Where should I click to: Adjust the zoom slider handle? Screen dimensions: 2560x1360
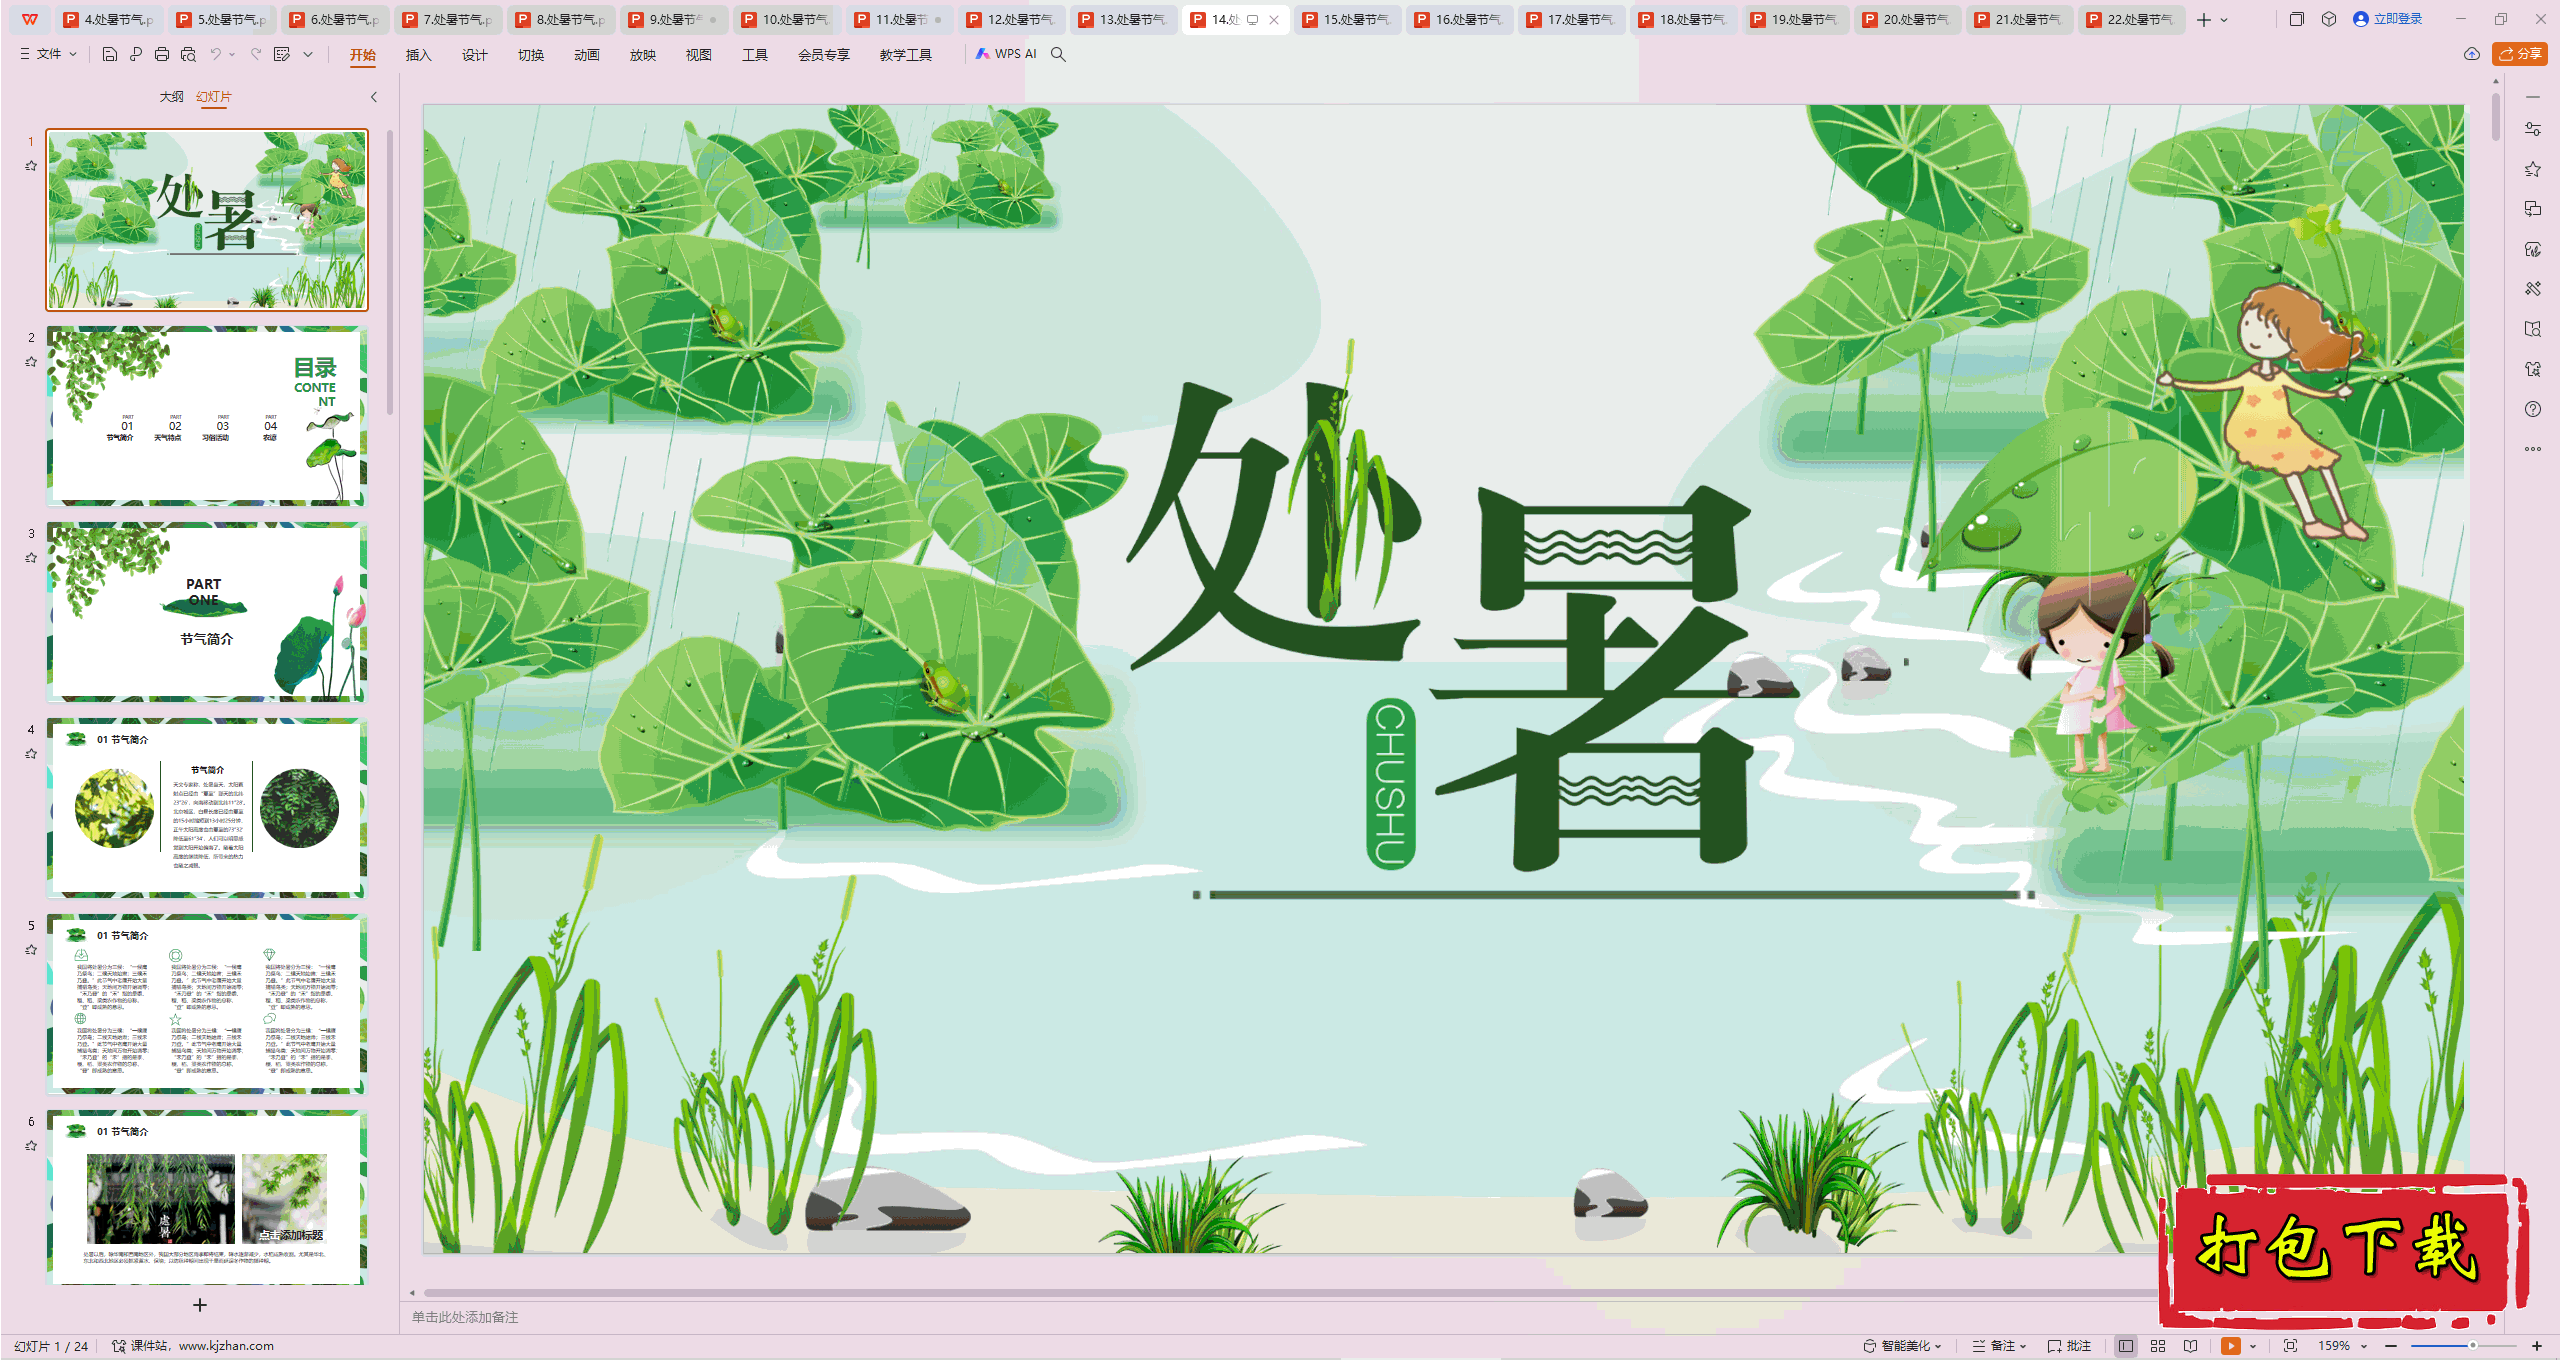click(2472, 1346)
